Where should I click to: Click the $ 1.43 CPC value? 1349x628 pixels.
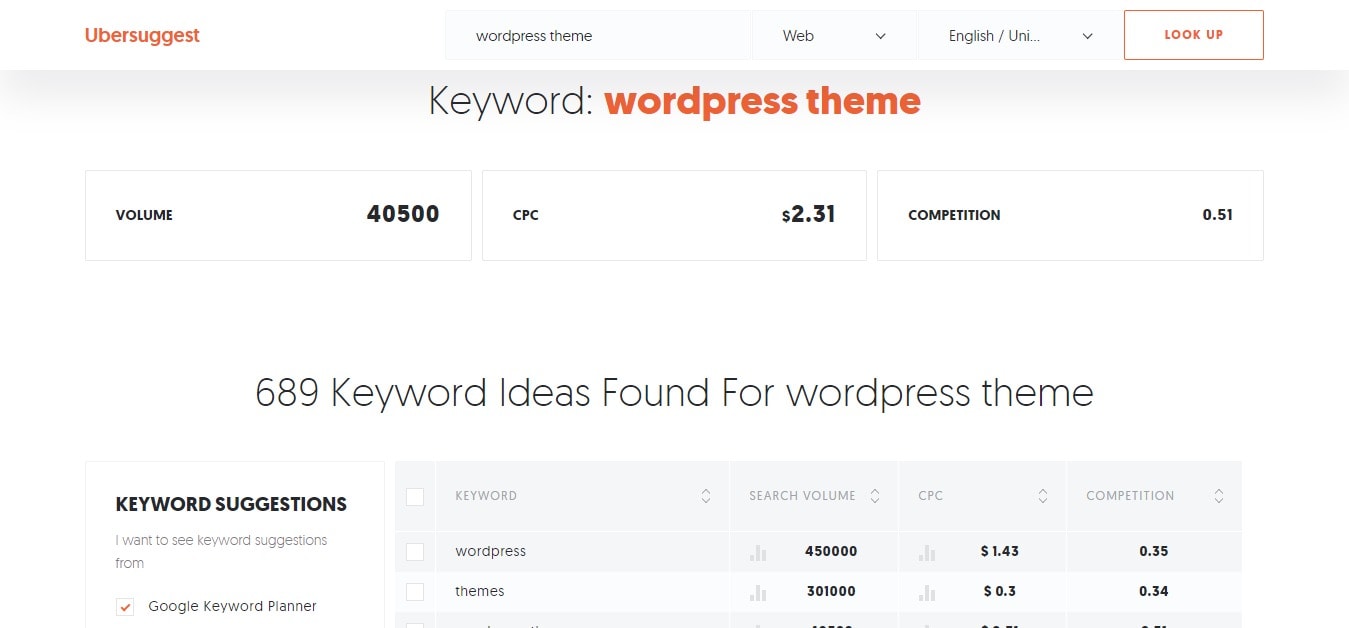[x=999, y=551]
